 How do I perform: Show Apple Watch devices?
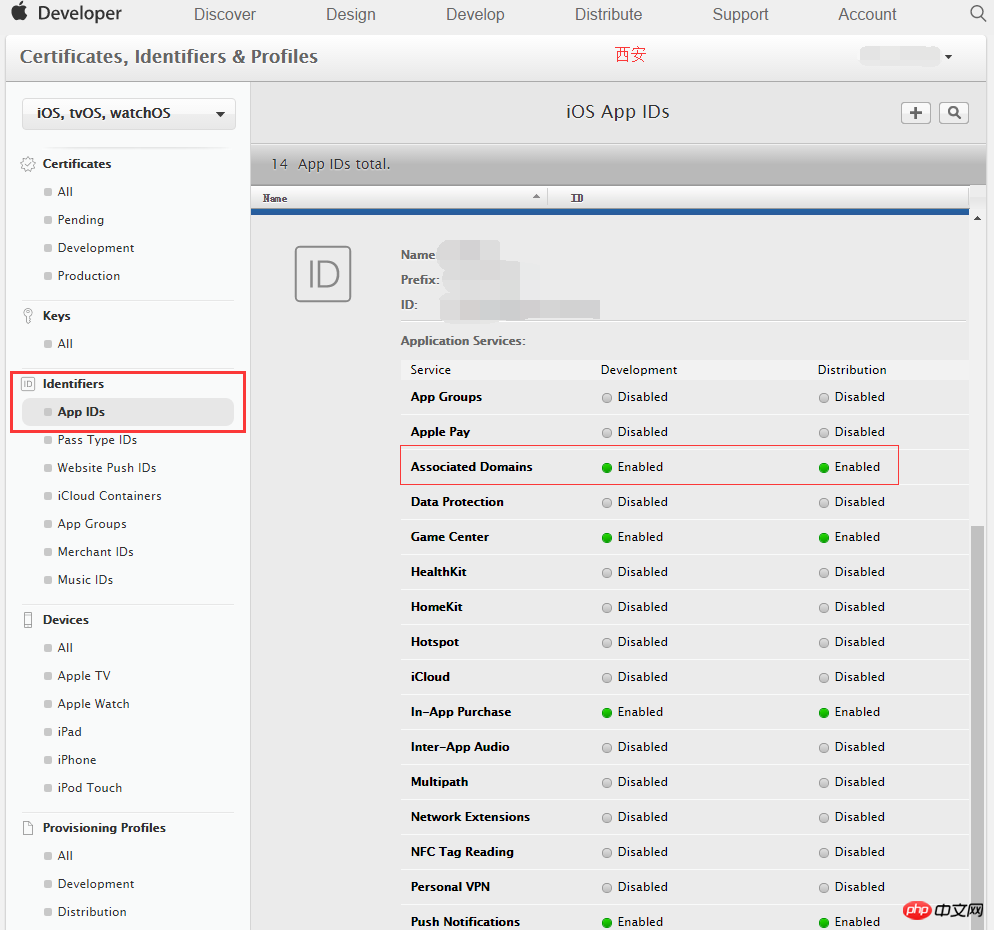(93, 704)
